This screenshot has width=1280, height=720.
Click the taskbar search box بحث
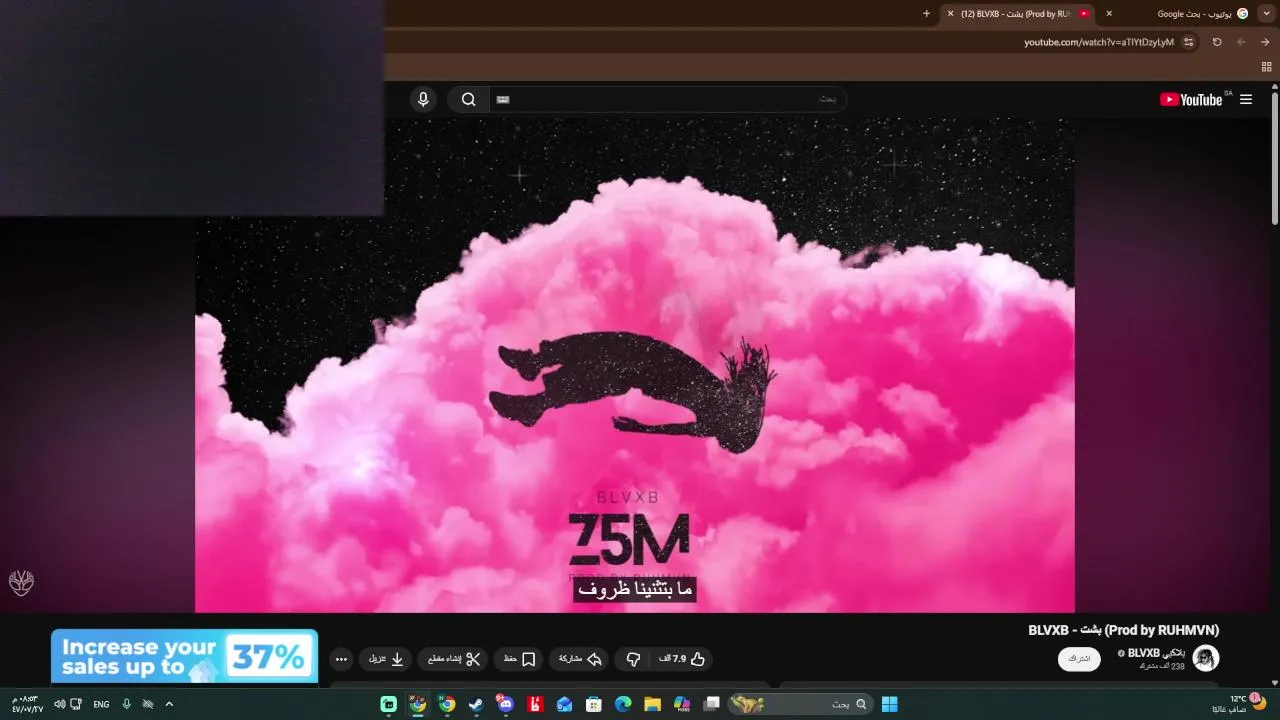pos(800,704)
